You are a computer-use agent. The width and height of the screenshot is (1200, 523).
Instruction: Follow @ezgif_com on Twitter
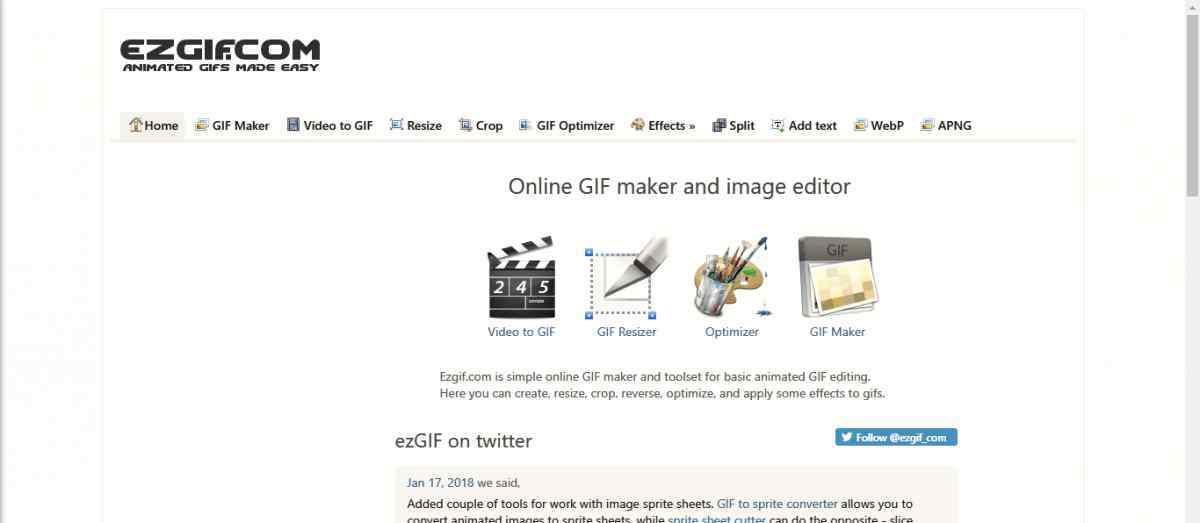pyautogui.click(x=897, y=437)
